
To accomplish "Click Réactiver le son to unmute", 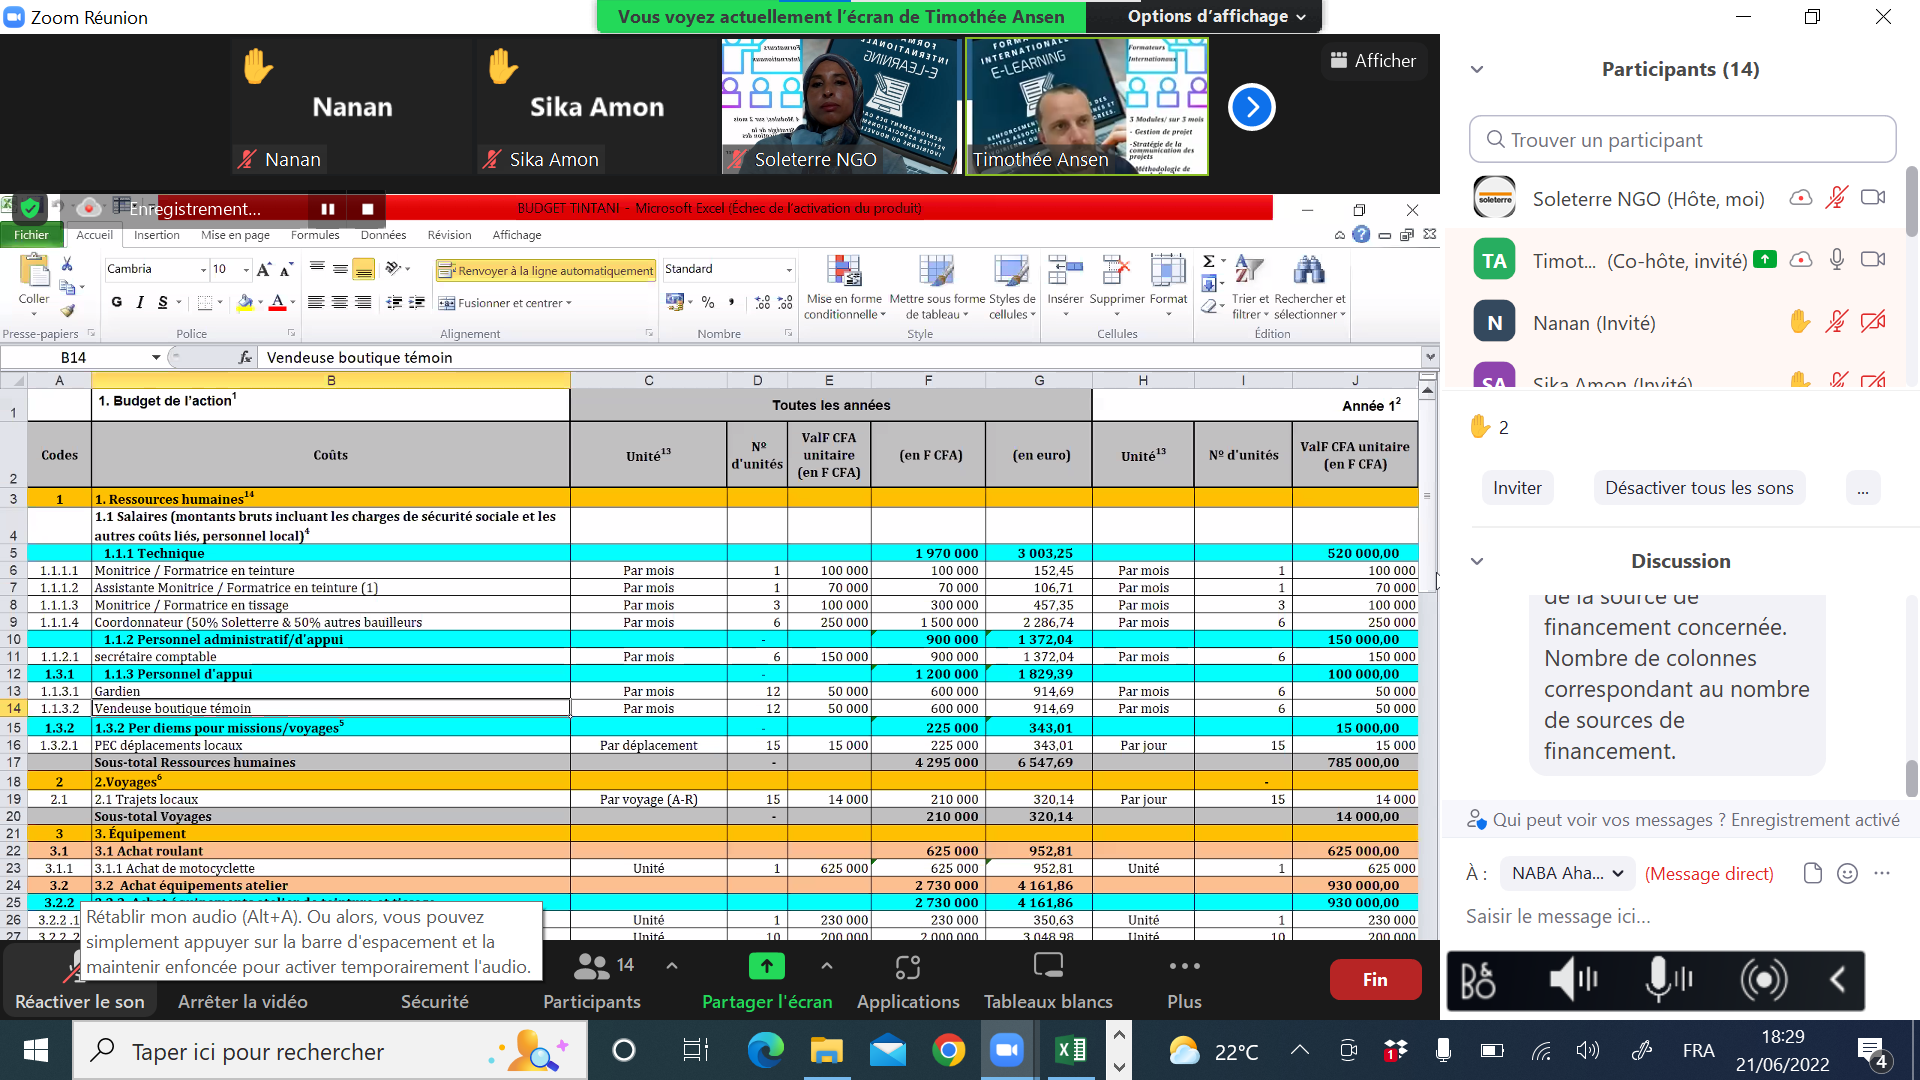I will [x=79, y=981].
